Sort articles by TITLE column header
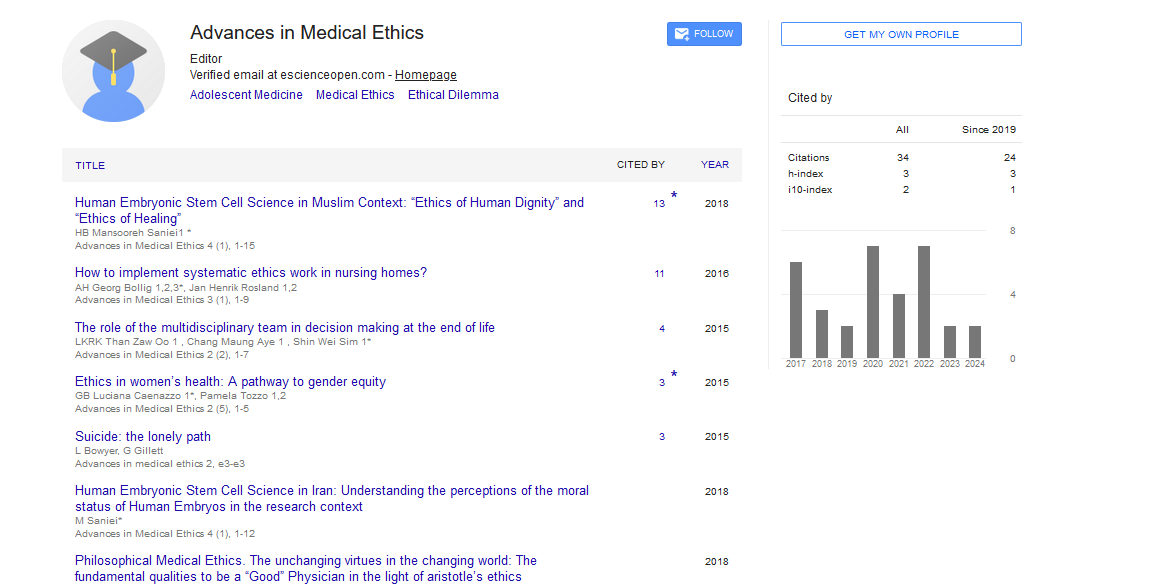This screenshot has height=586, width=1155. click(90, 165)
